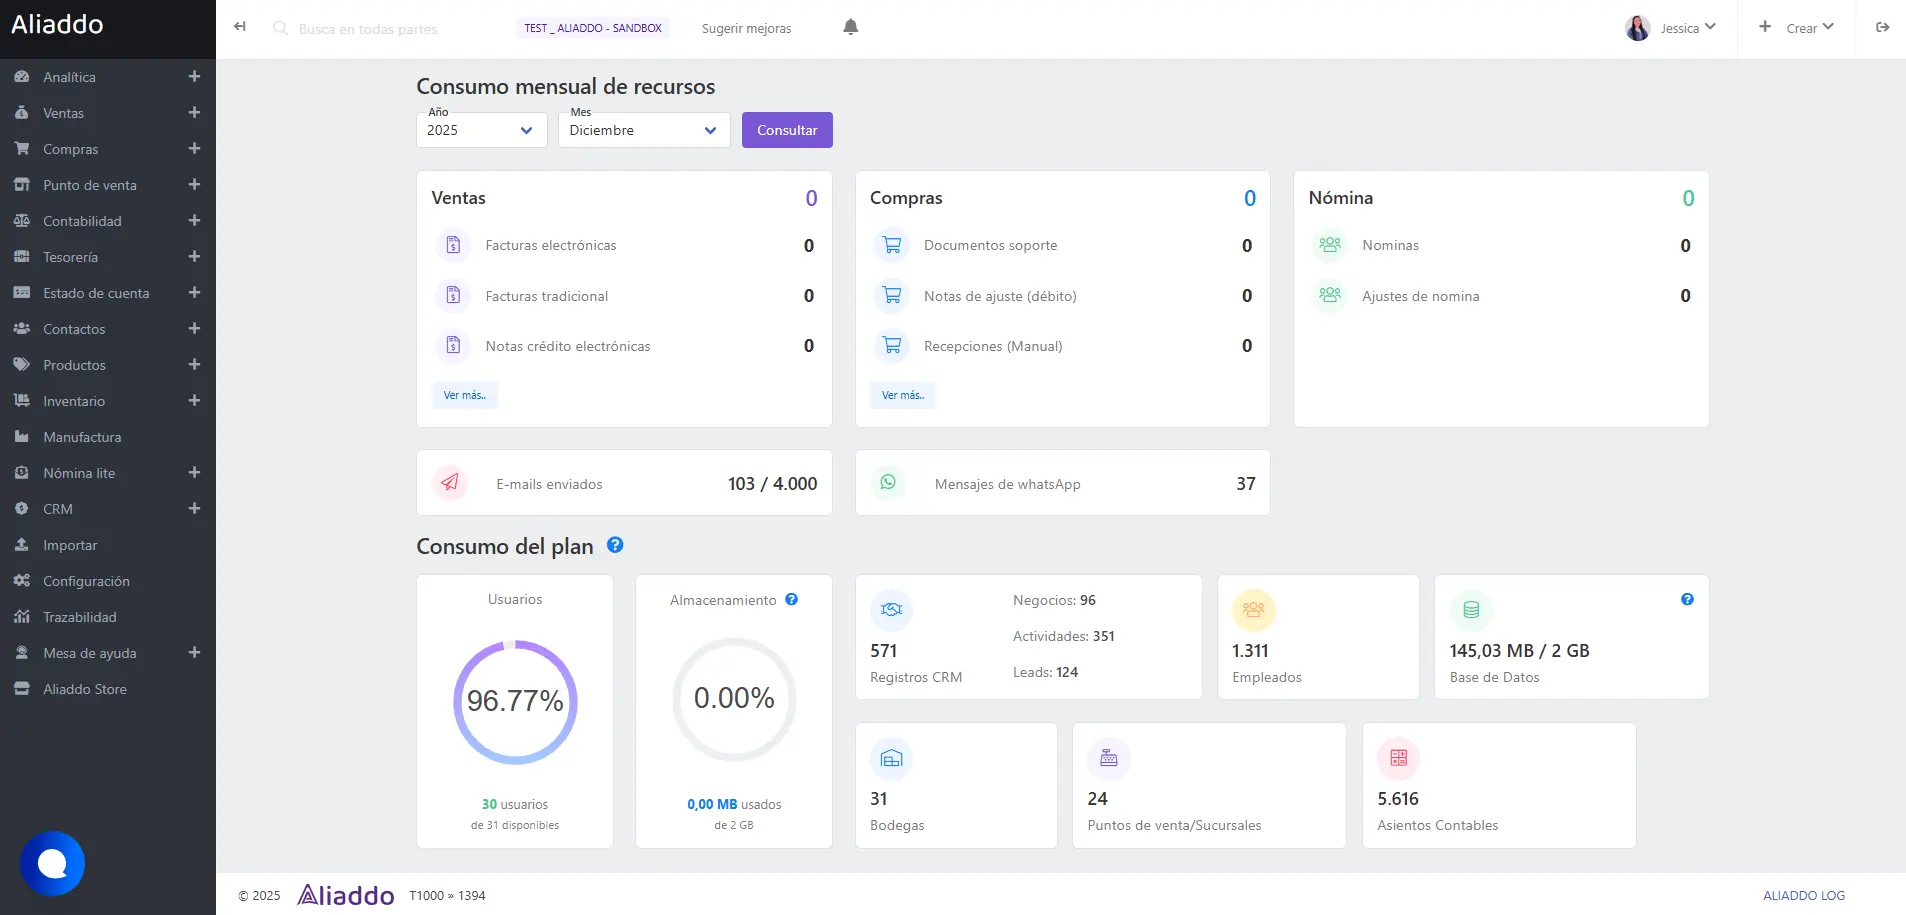The height and width of the screenshot is (915, 1906).
Task: Click the help icon on Base de Datos card
Action: point(1687,600)
